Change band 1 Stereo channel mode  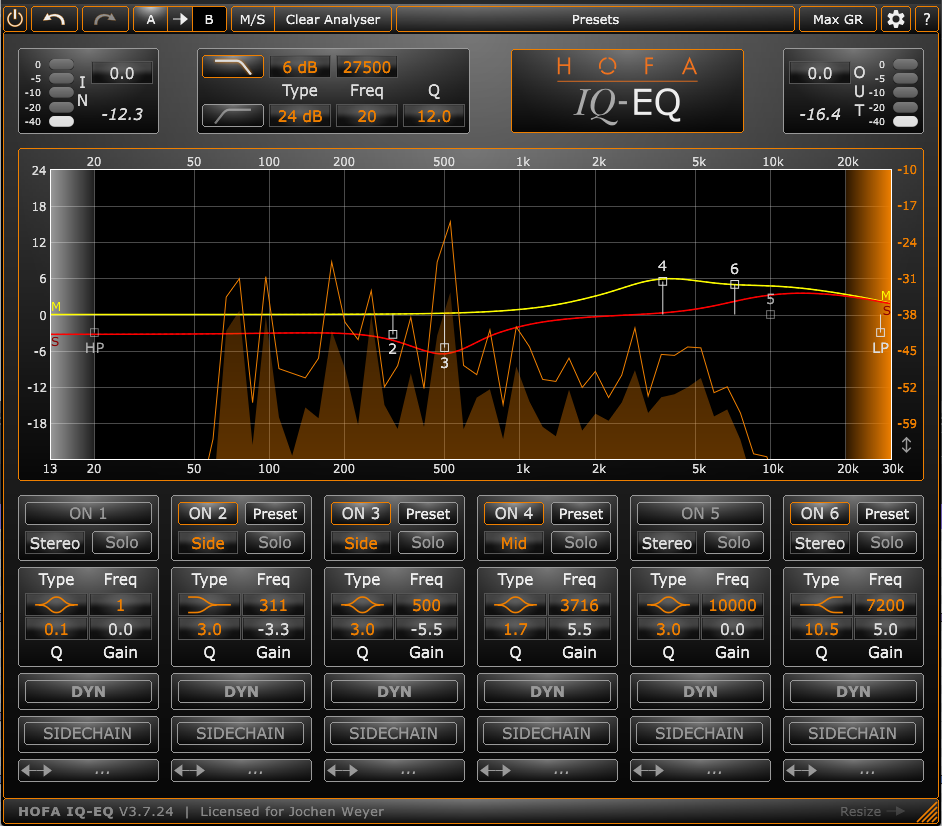point(55,542)
